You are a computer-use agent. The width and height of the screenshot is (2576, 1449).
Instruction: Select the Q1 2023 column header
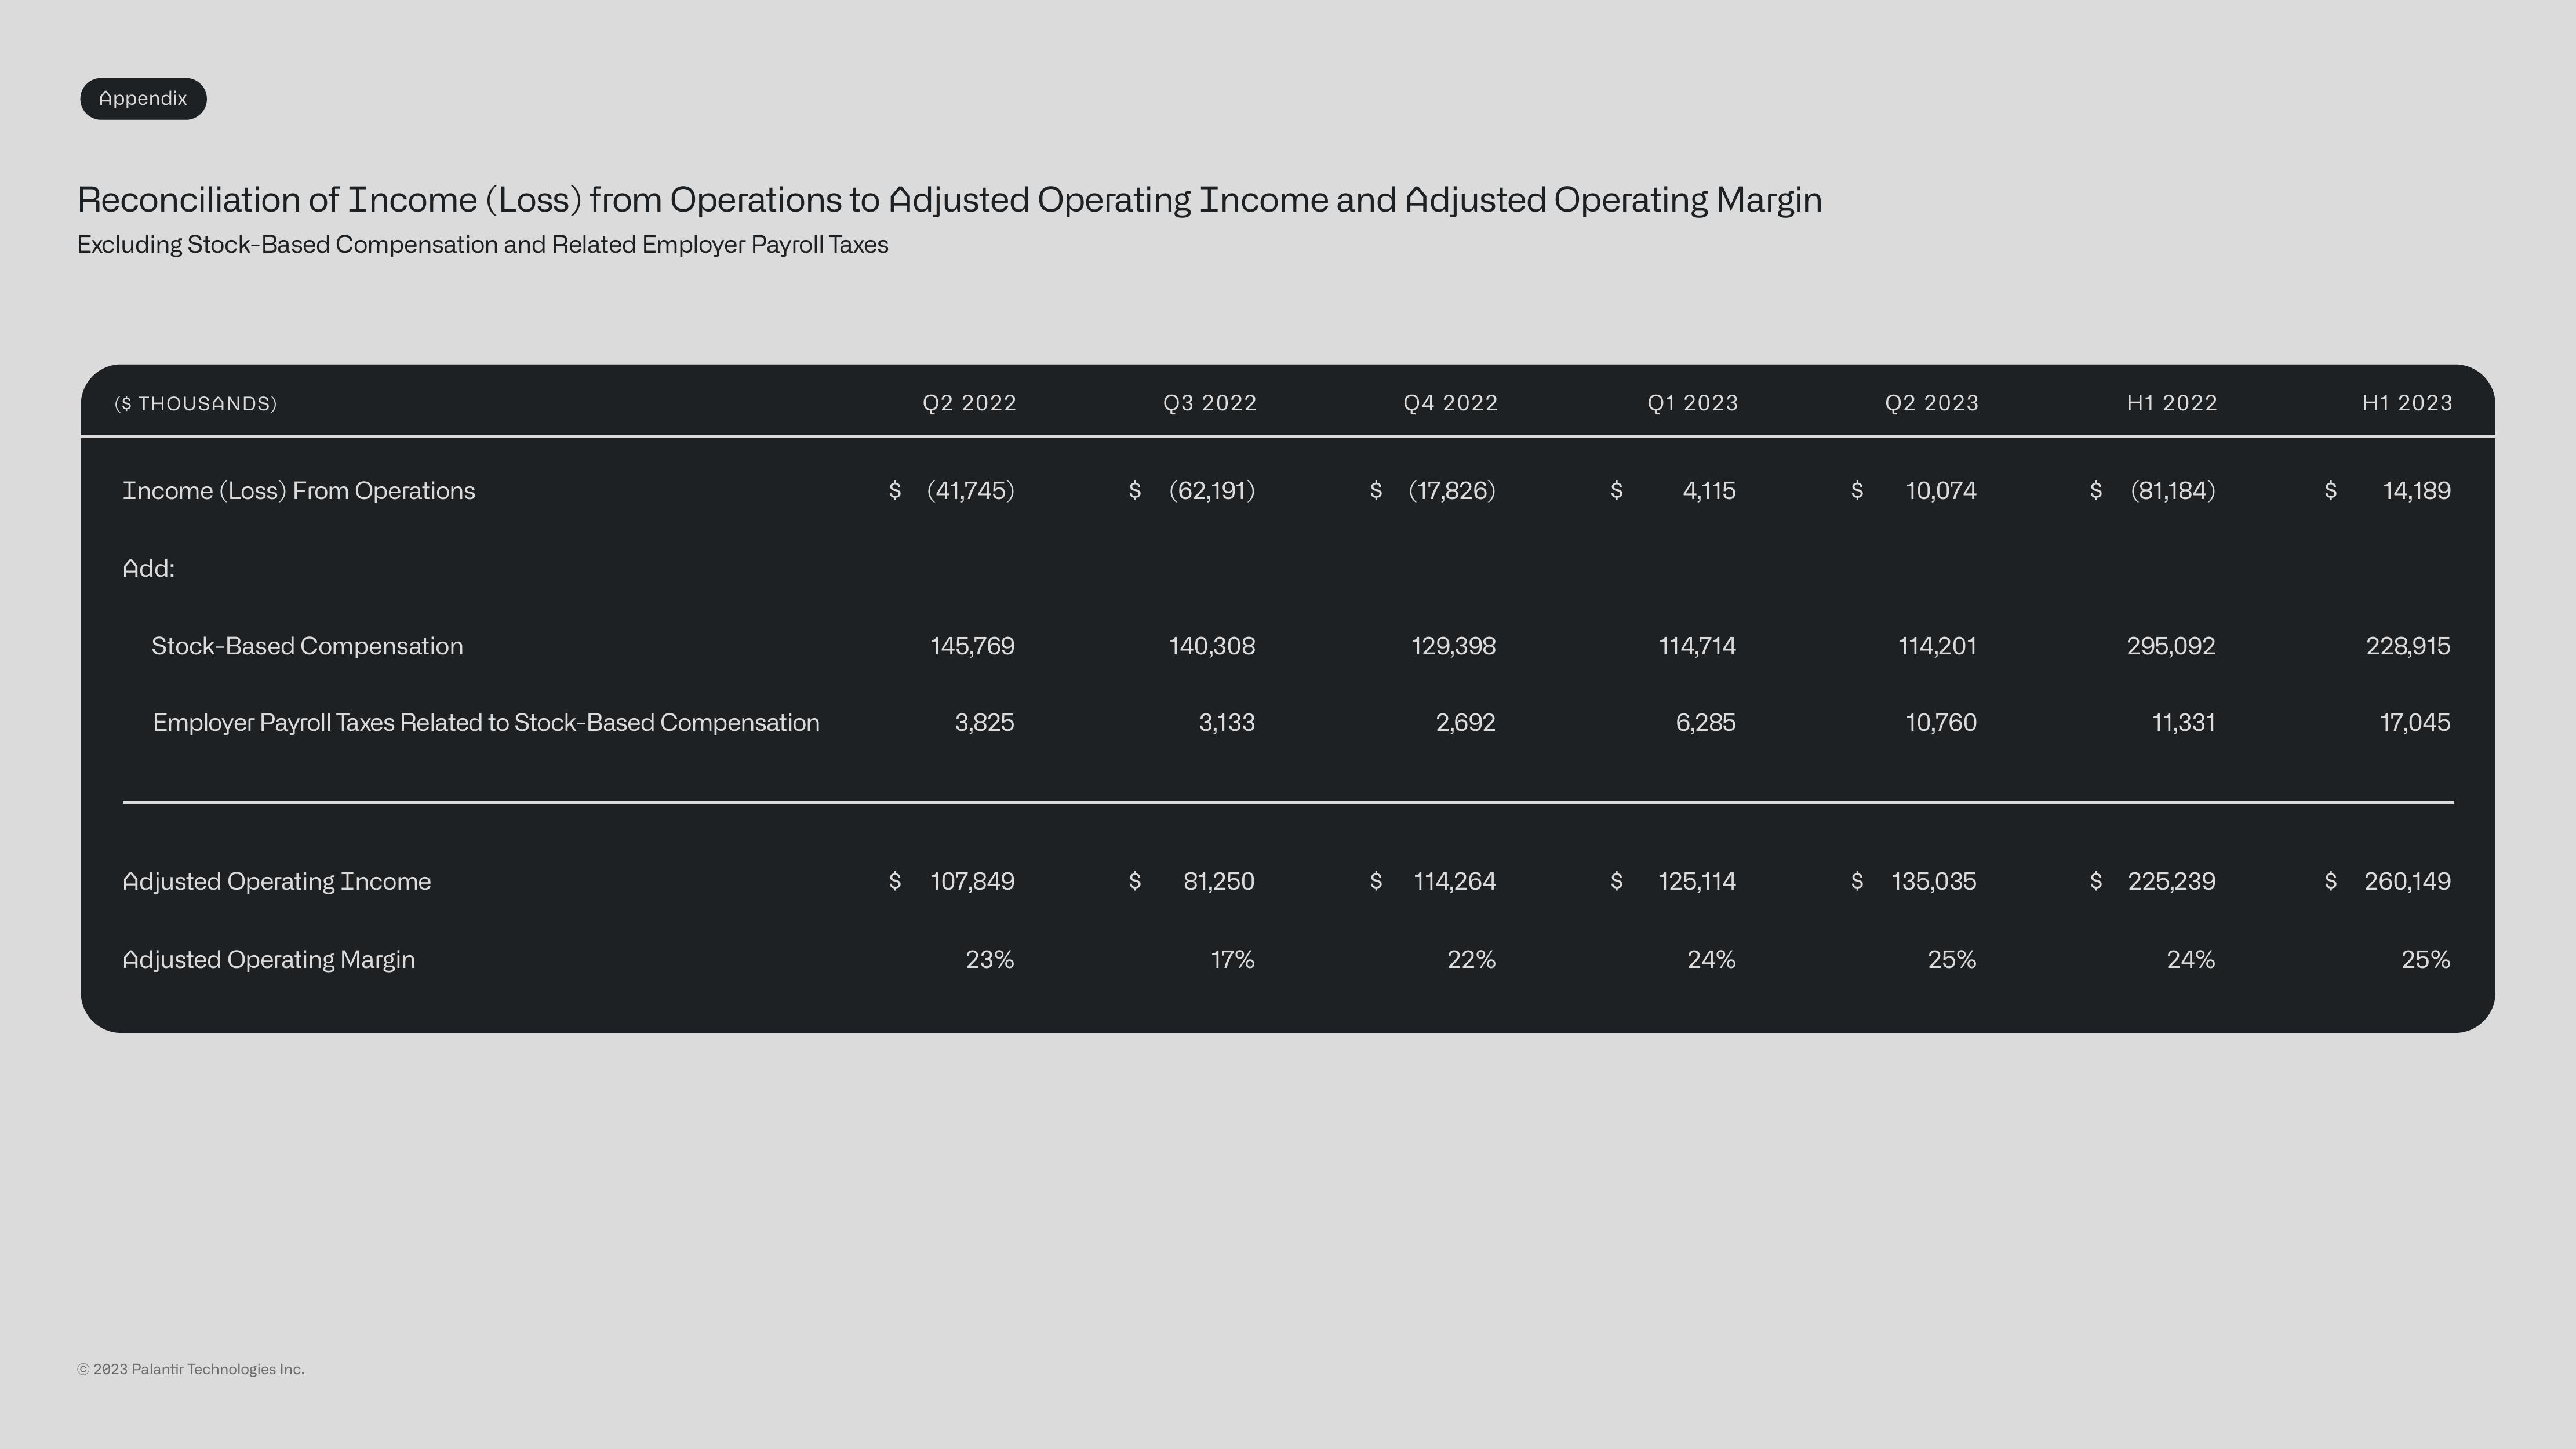[x=1693, y=403]
